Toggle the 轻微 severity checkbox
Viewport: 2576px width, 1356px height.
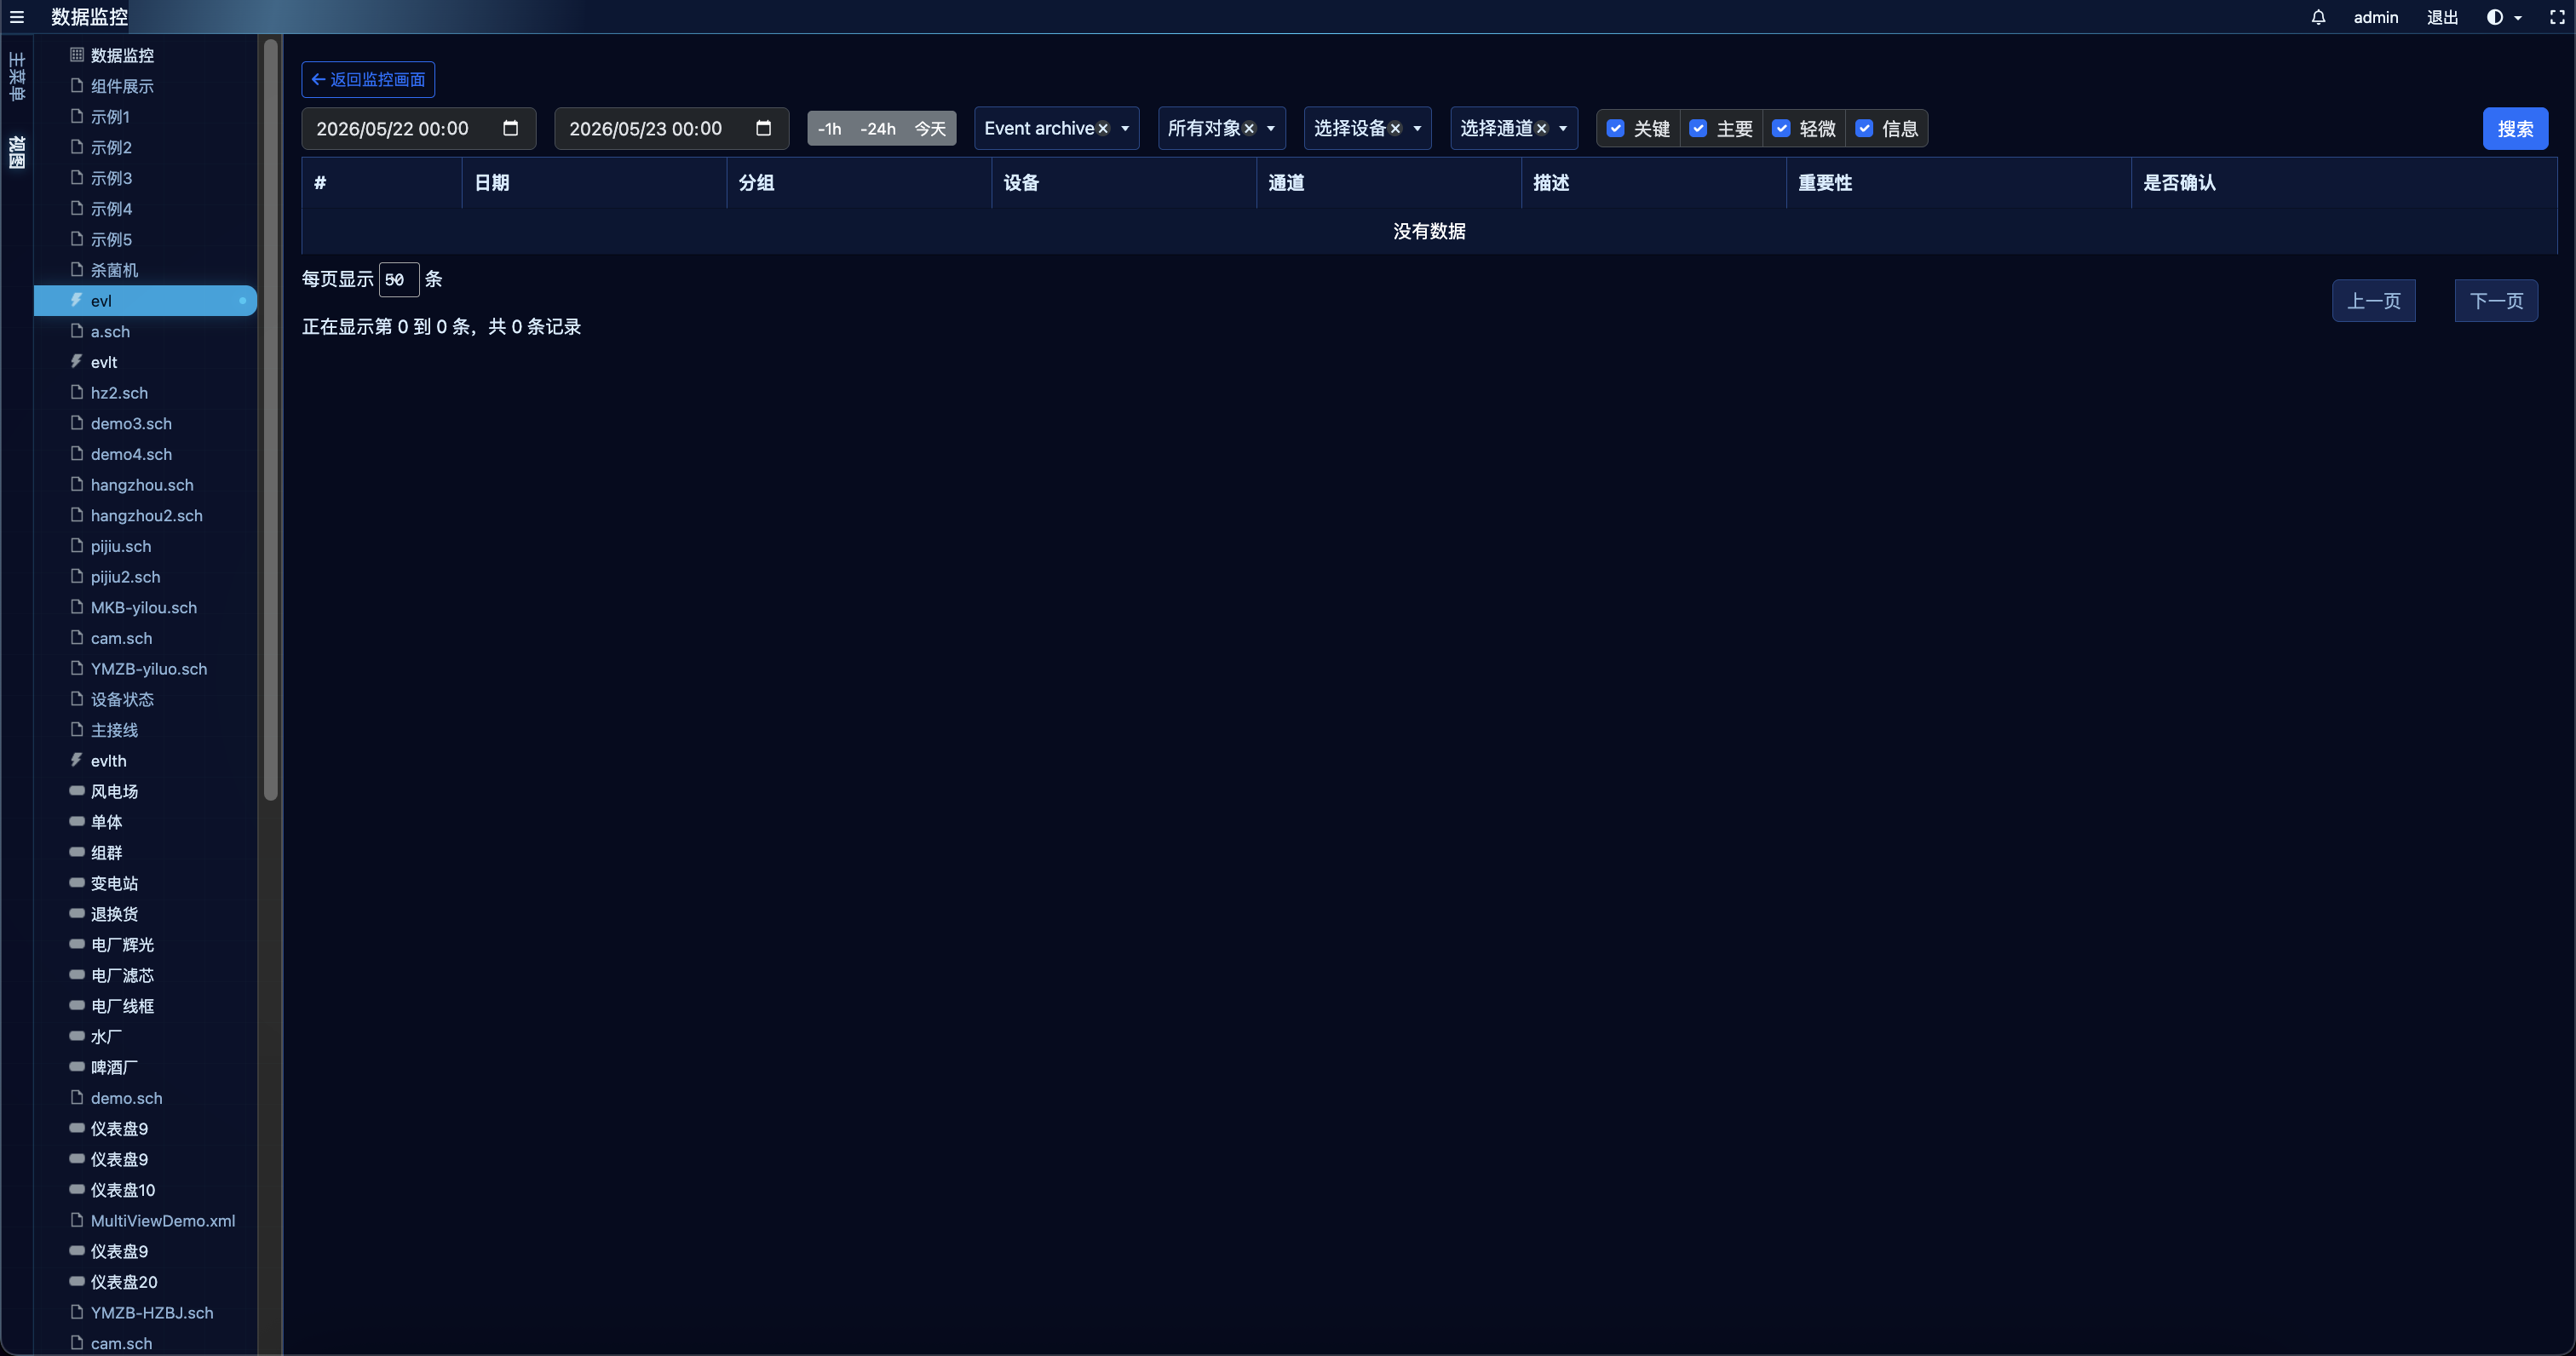tap(1781, 128)
